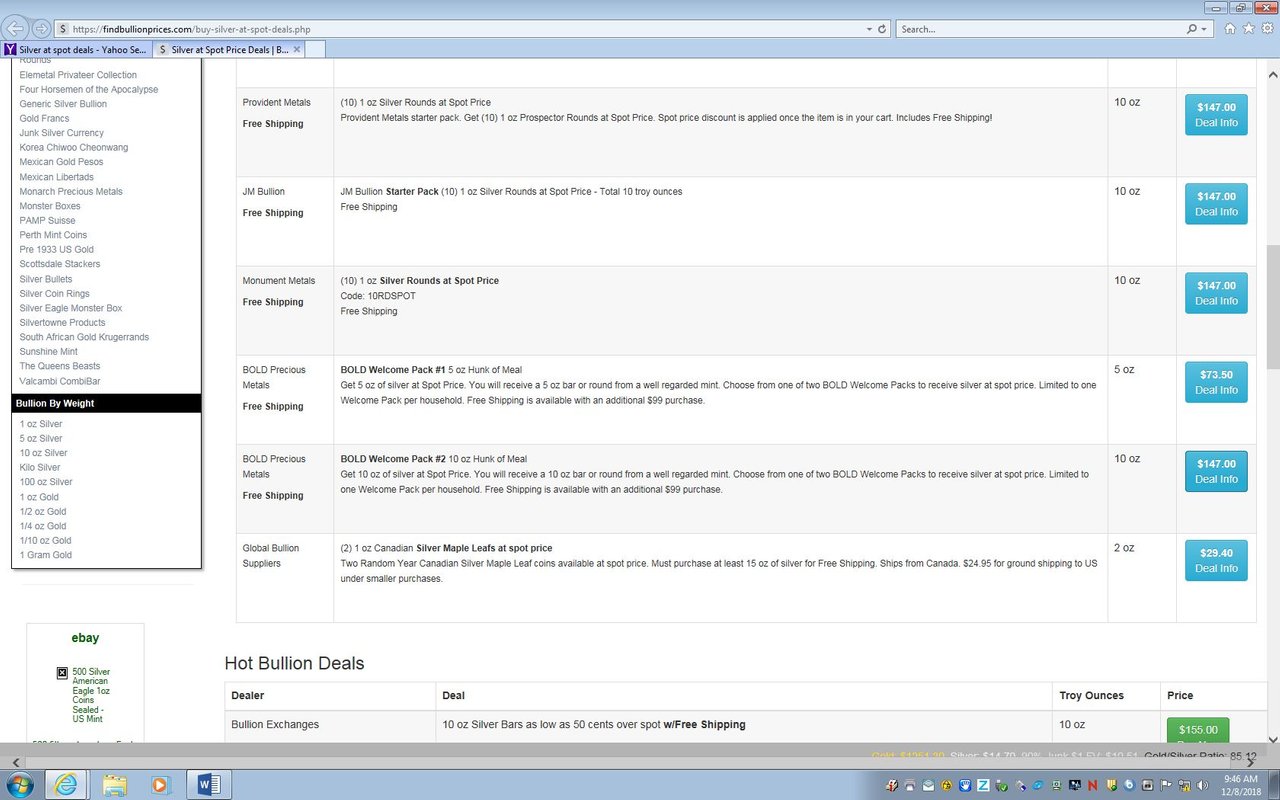Viewport: 1280px width, 800px height.
Task: Open Junk Silver Currency link
Action: [x=62, y=133]
